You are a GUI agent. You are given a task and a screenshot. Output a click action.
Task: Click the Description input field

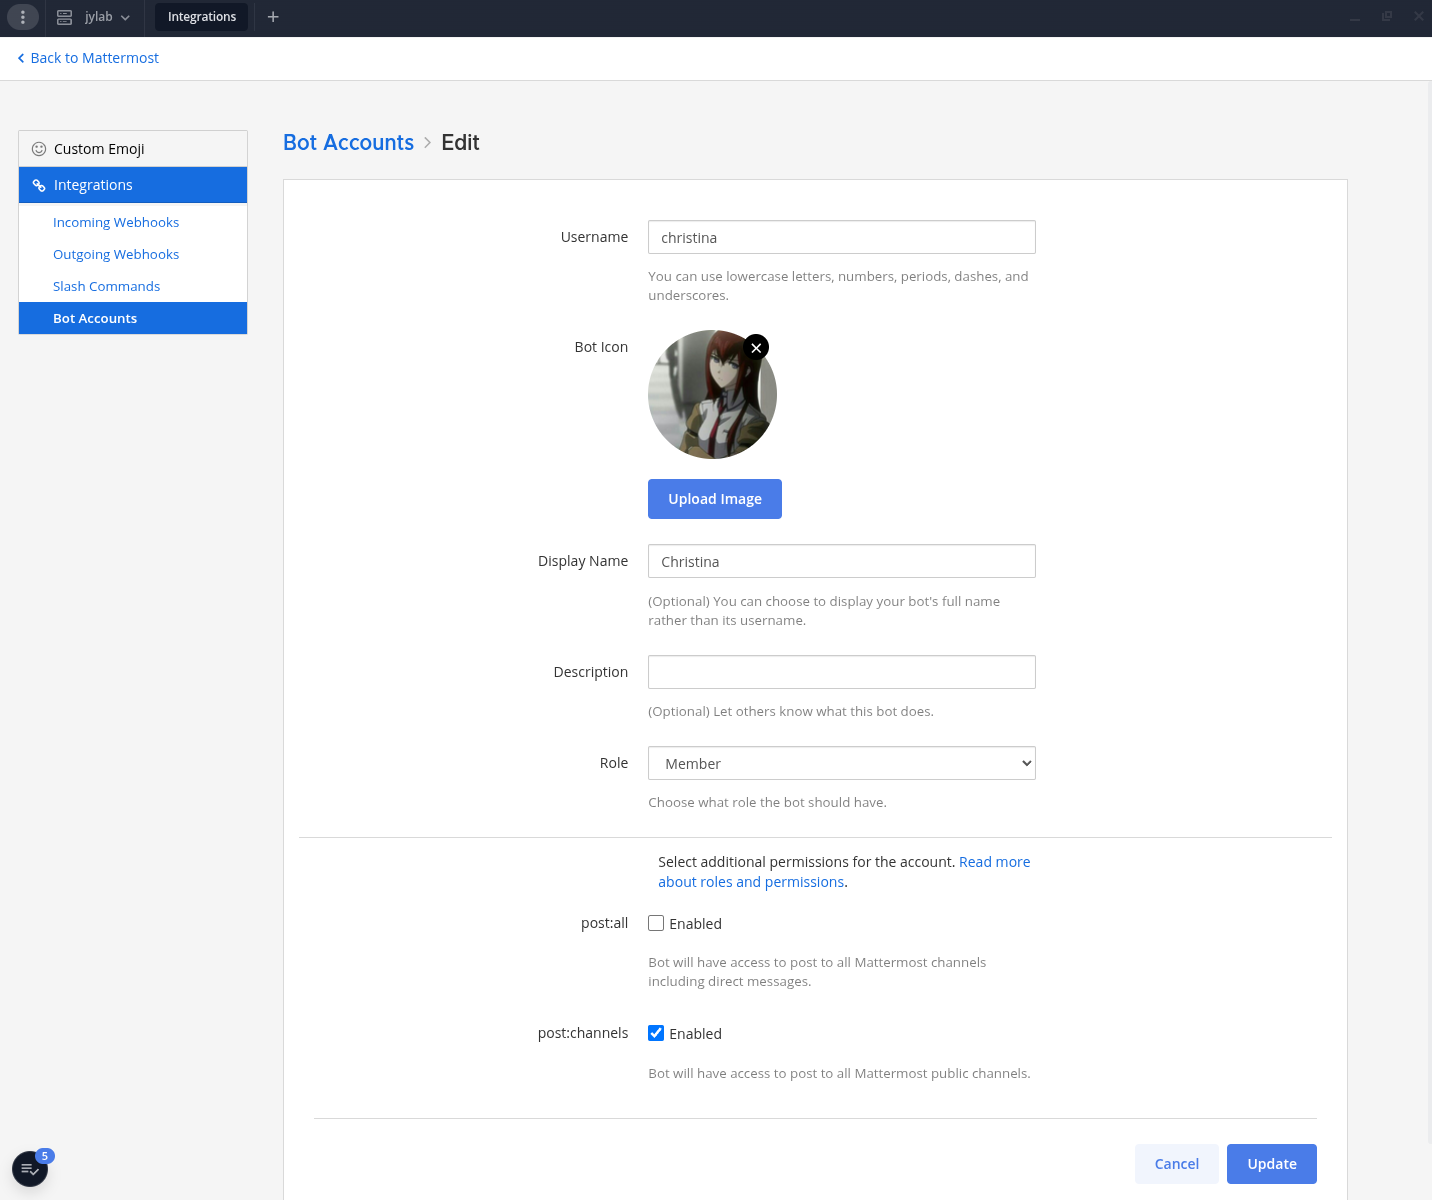pos(841,671)
